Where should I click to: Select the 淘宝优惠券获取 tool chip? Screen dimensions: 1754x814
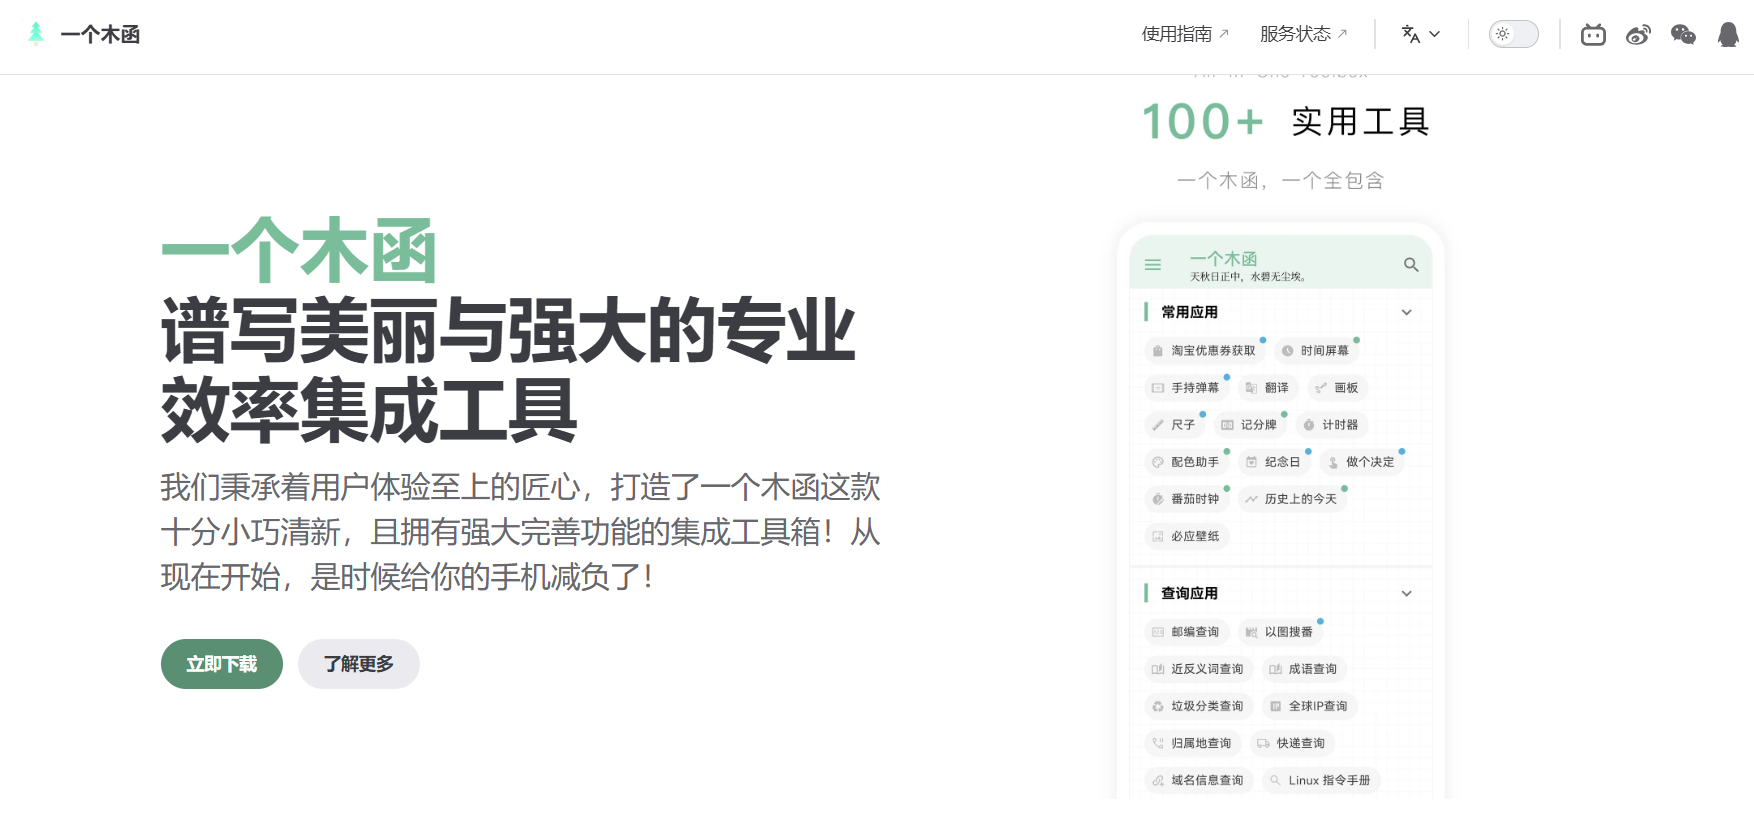point(1204,351)
